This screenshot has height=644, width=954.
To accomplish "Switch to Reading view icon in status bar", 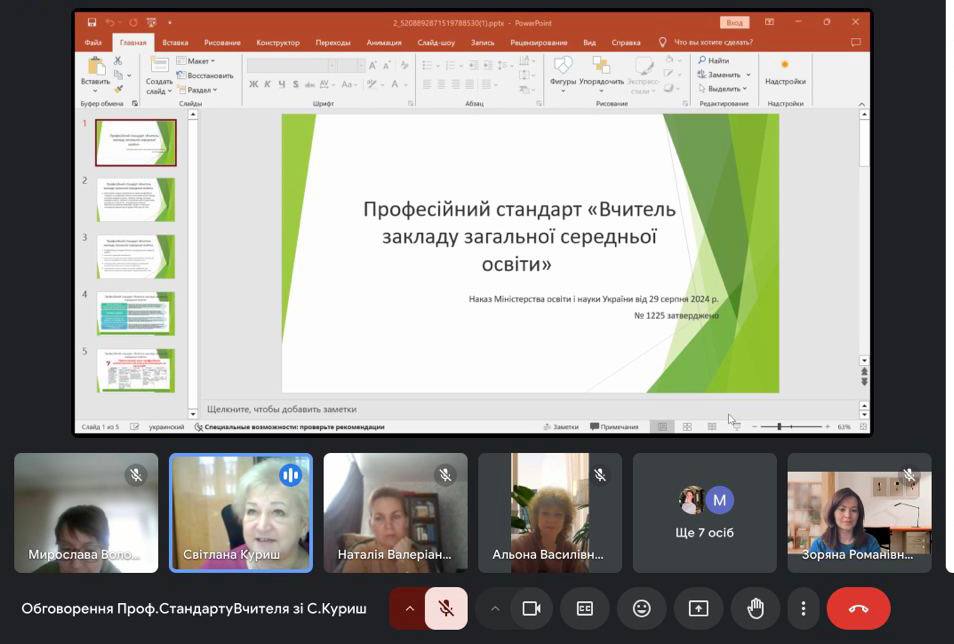I will (711, 427).
